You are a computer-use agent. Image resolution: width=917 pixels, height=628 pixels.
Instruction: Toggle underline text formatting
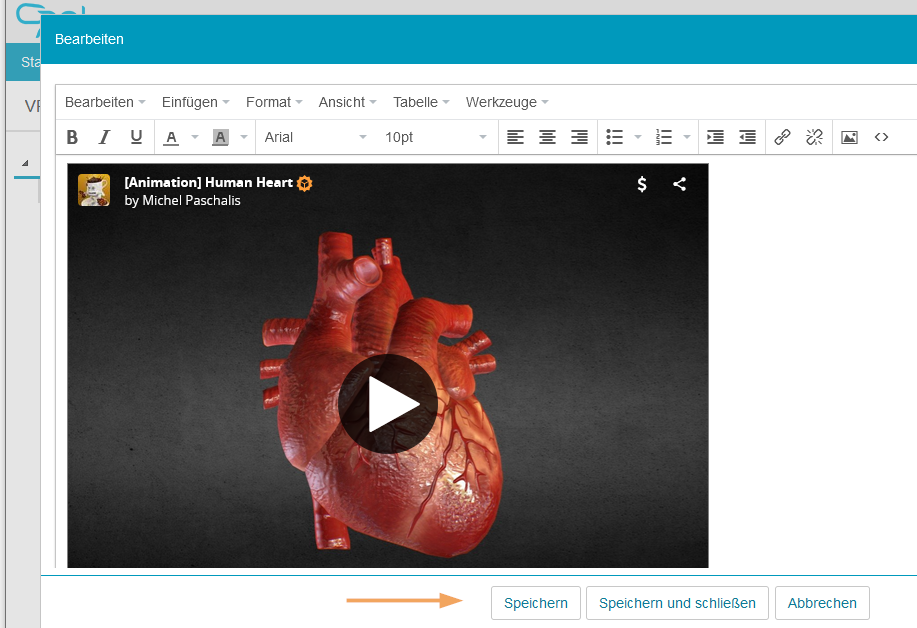(136, 137)
